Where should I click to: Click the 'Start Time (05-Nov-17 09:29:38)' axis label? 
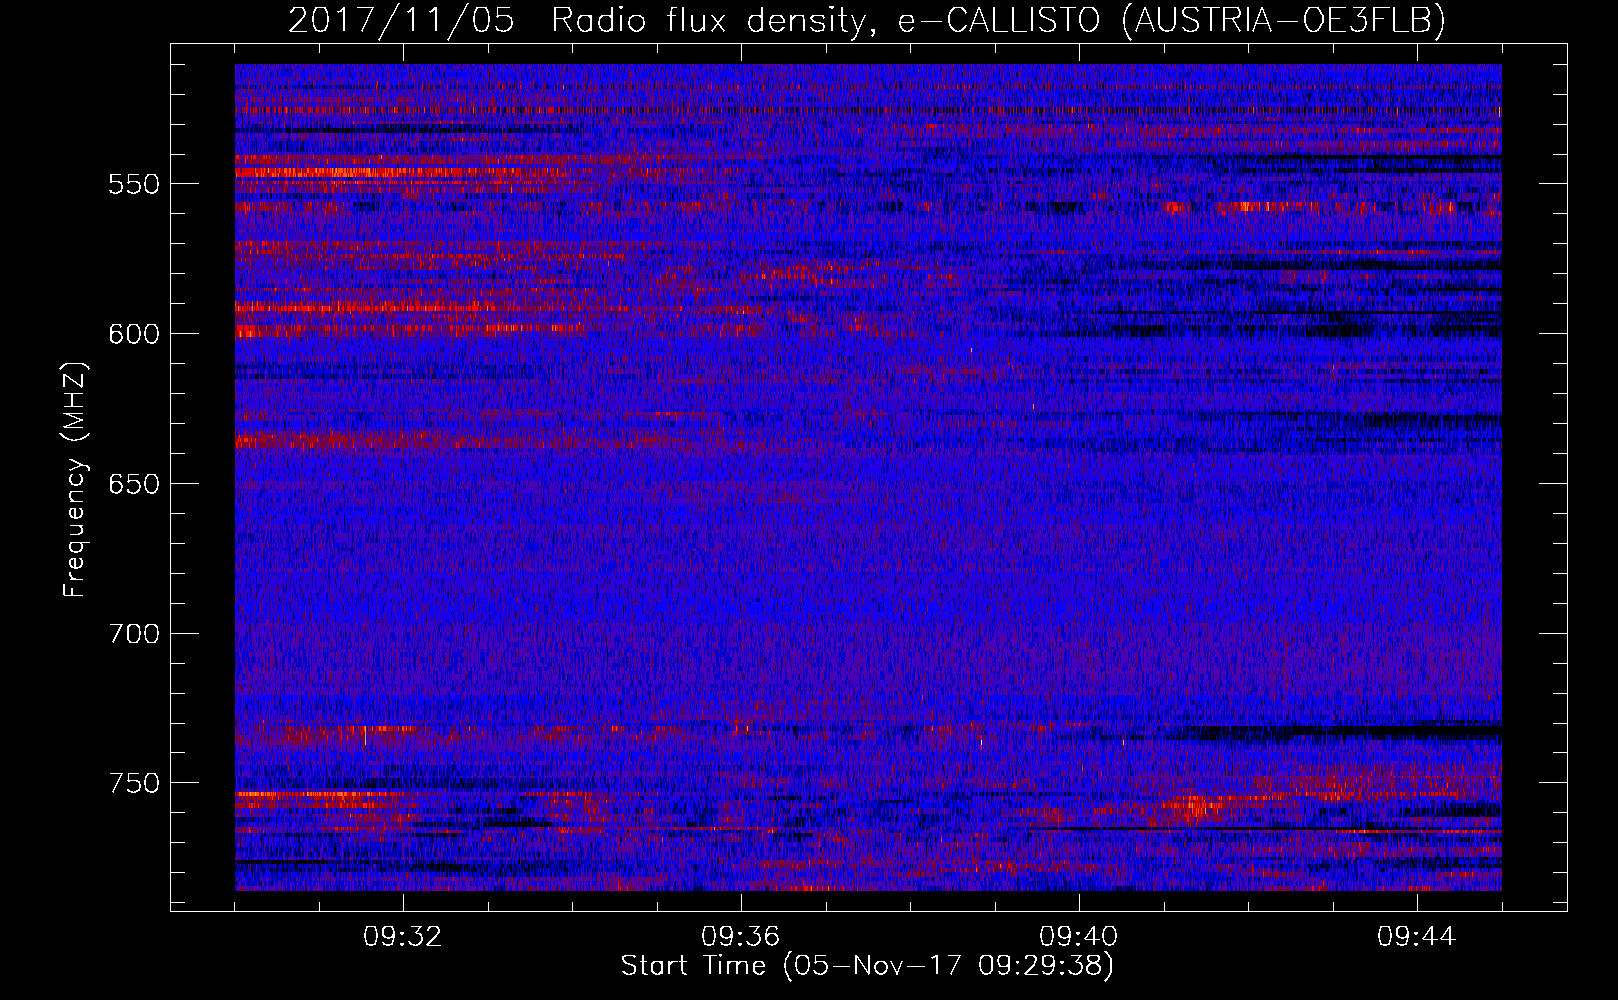tap(867, 966)
